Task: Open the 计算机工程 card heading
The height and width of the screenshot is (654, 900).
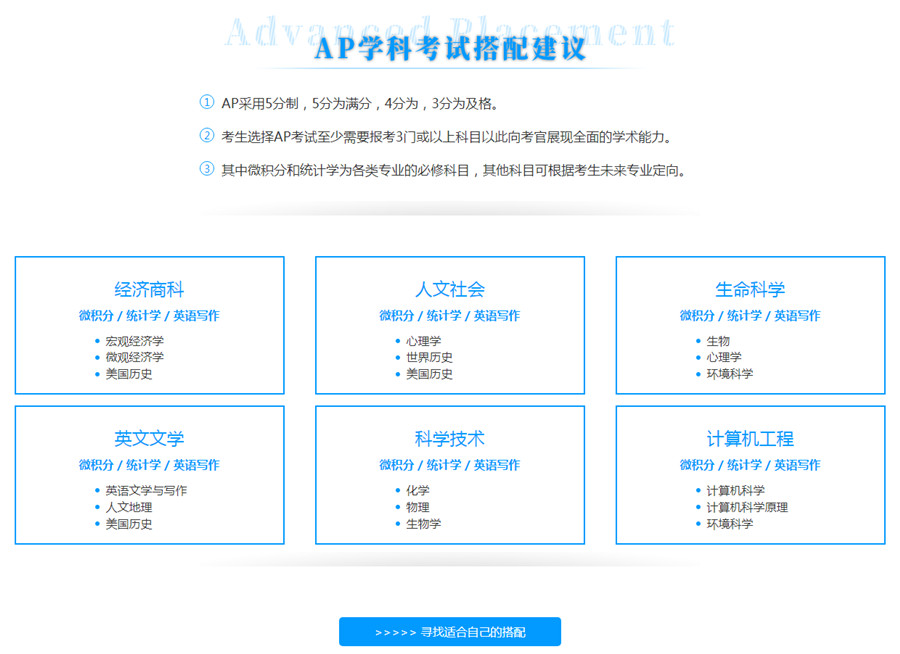Action: (750, 439)
